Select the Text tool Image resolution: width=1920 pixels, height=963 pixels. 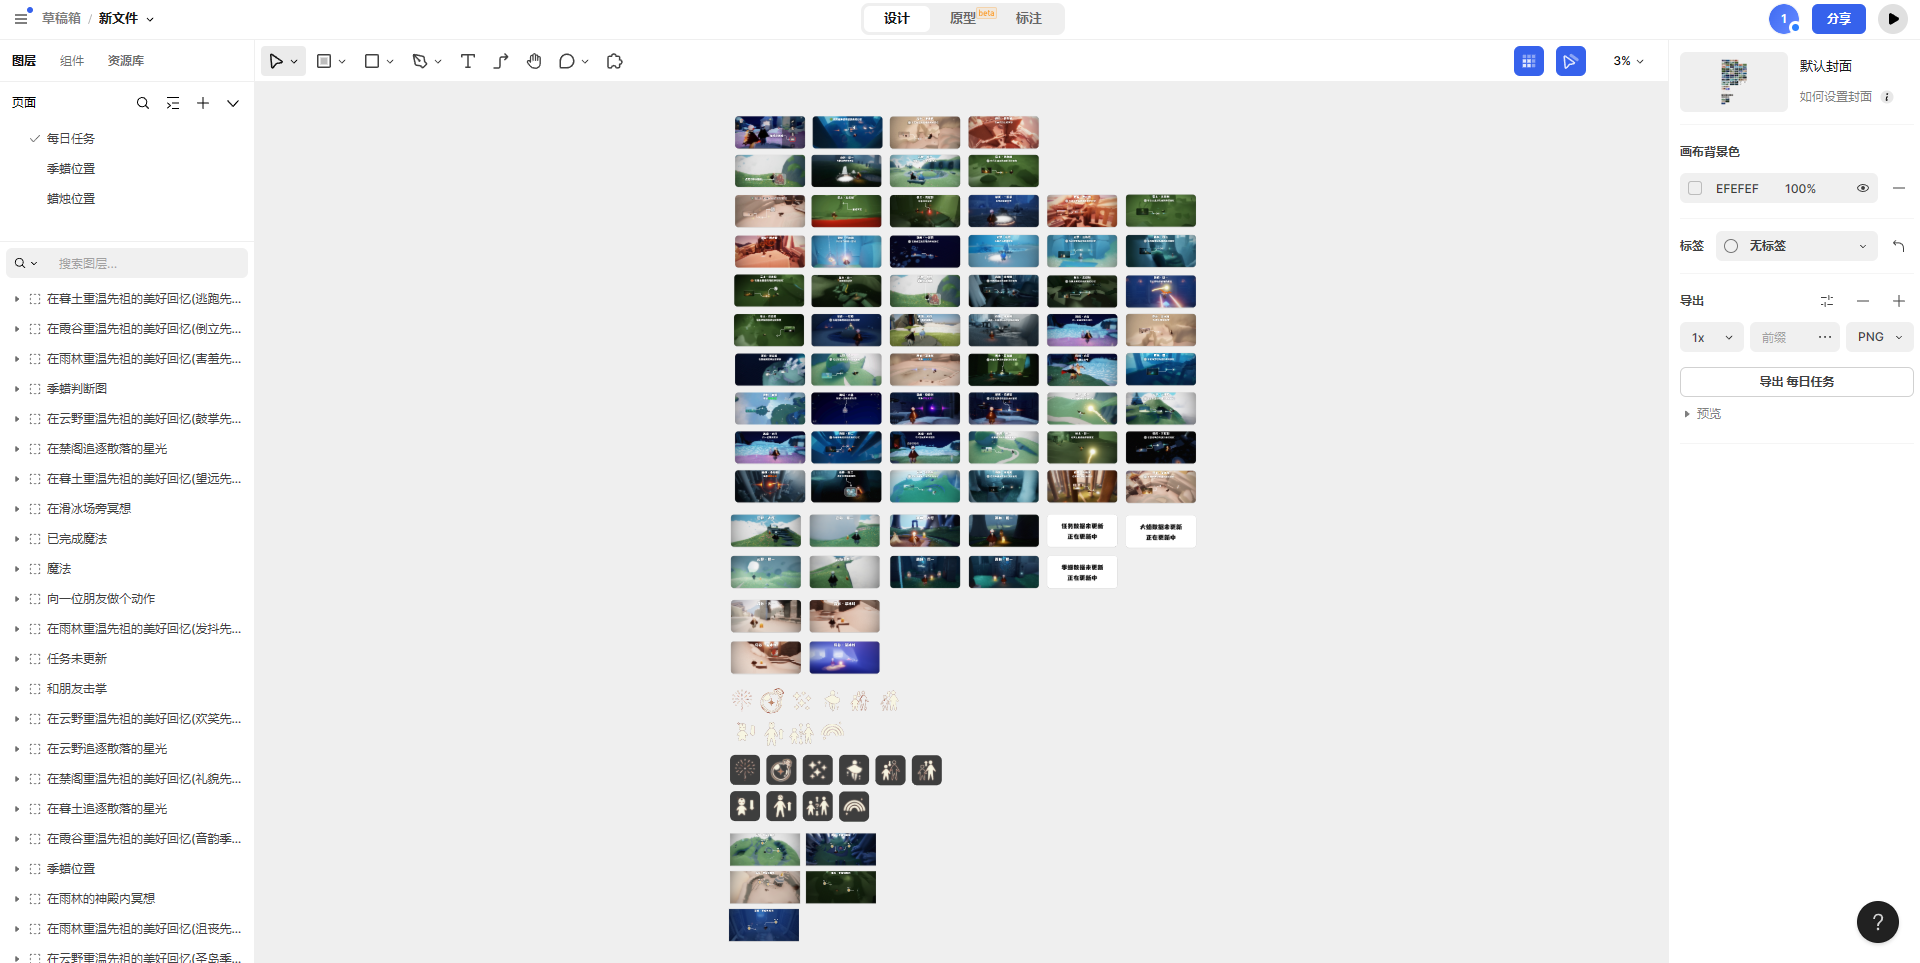[467, 61]
